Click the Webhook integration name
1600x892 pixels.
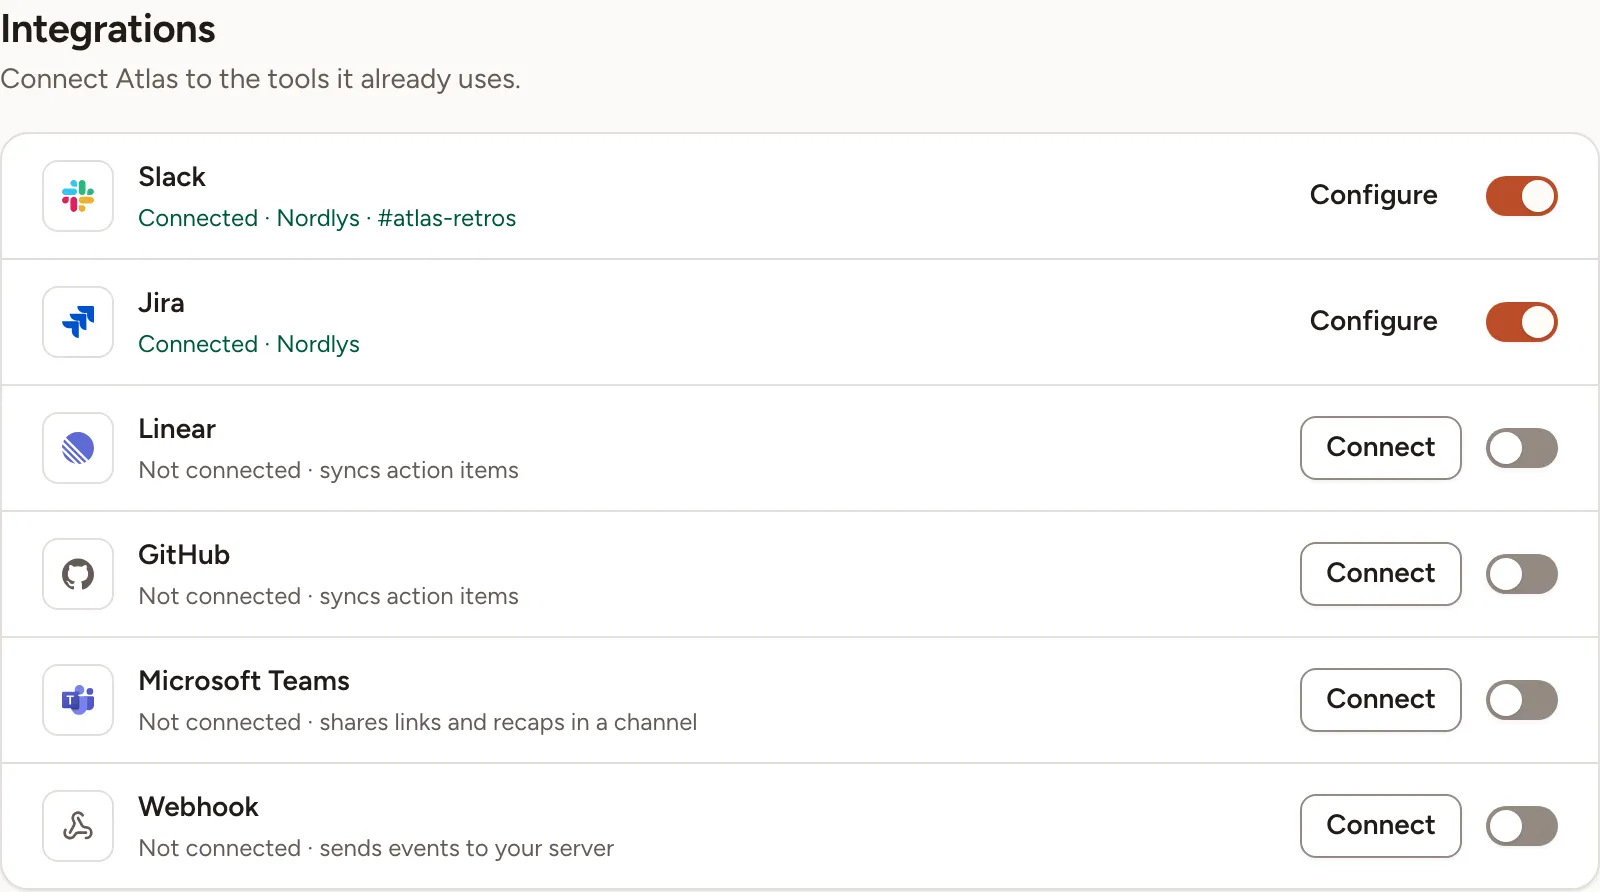point(198,807)
